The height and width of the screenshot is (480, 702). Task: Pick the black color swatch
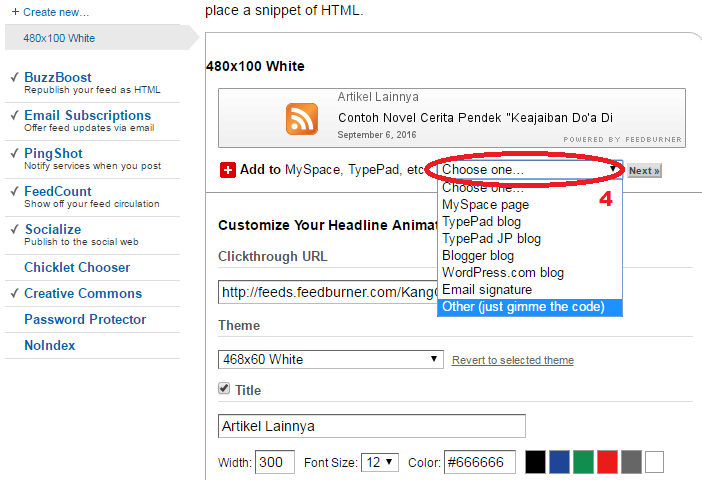coord(535,462)
